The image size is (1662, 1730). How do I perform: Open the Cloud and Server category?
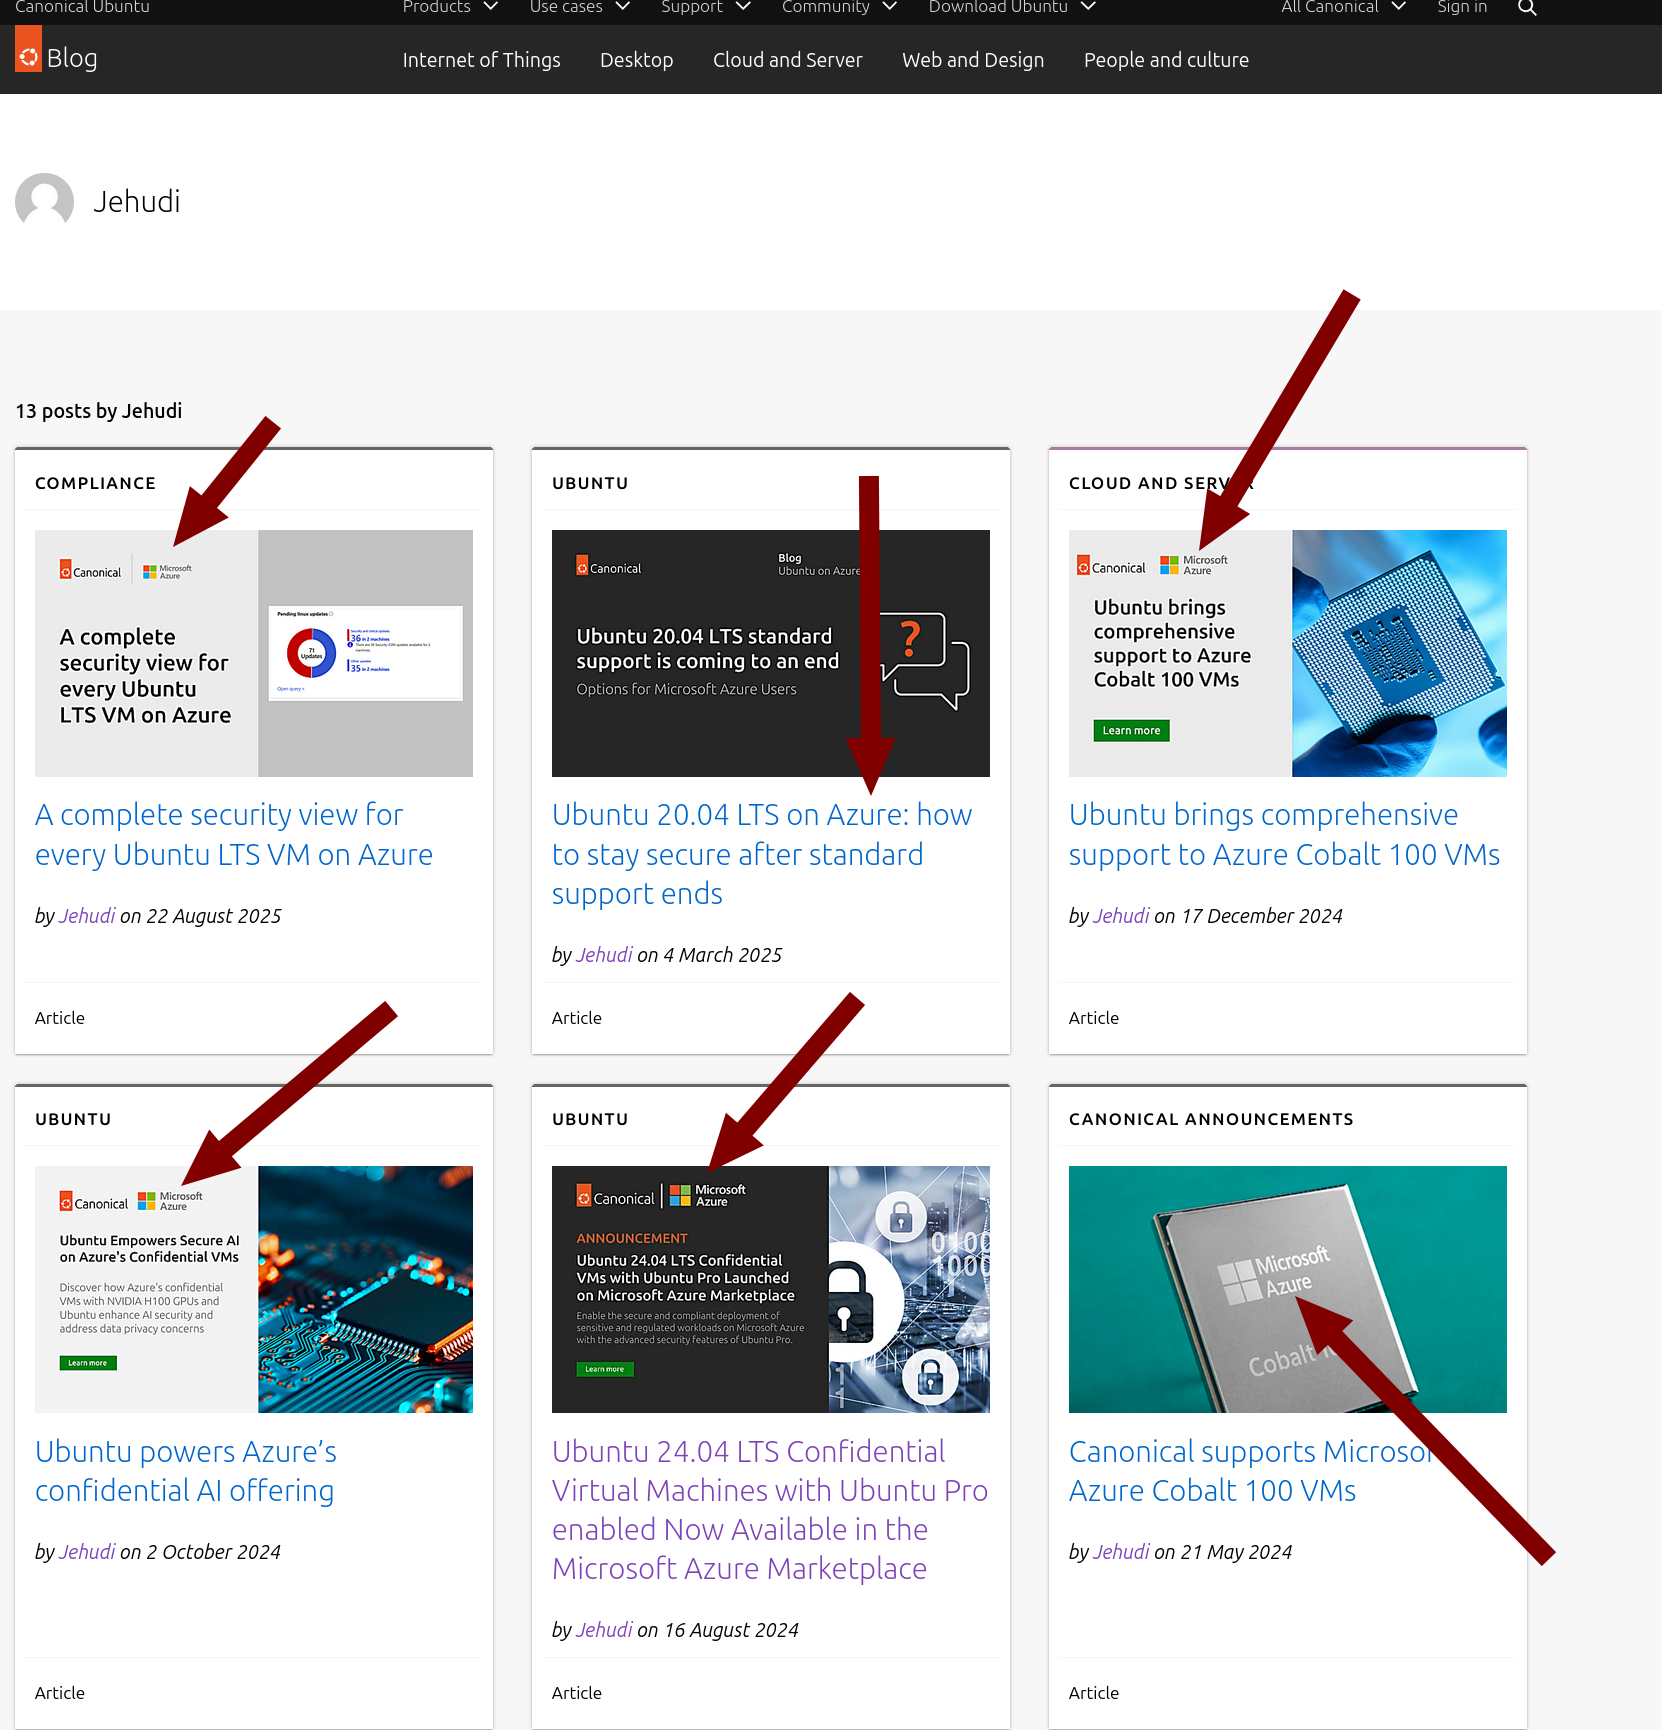point(787,60)
